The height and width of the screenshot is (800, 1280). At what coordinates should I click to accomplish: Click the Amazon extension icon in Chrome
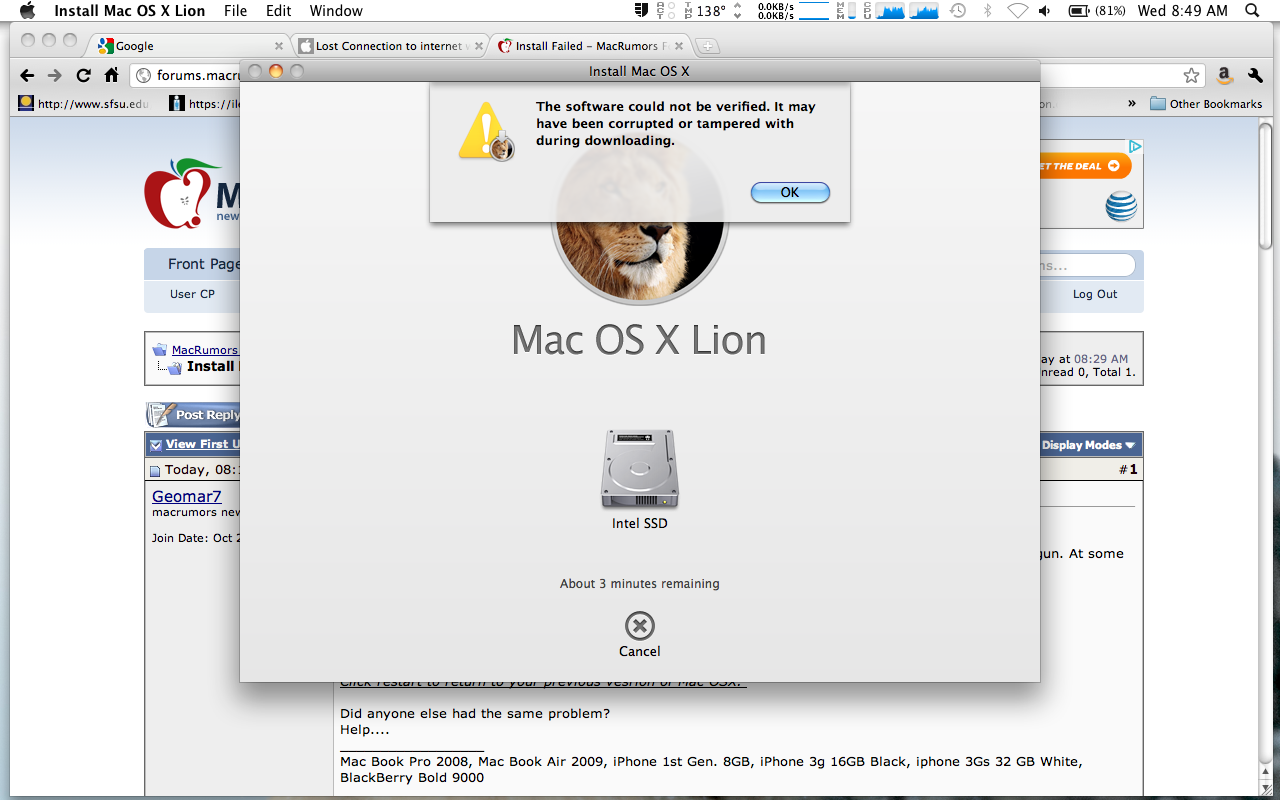[1224, 75]
